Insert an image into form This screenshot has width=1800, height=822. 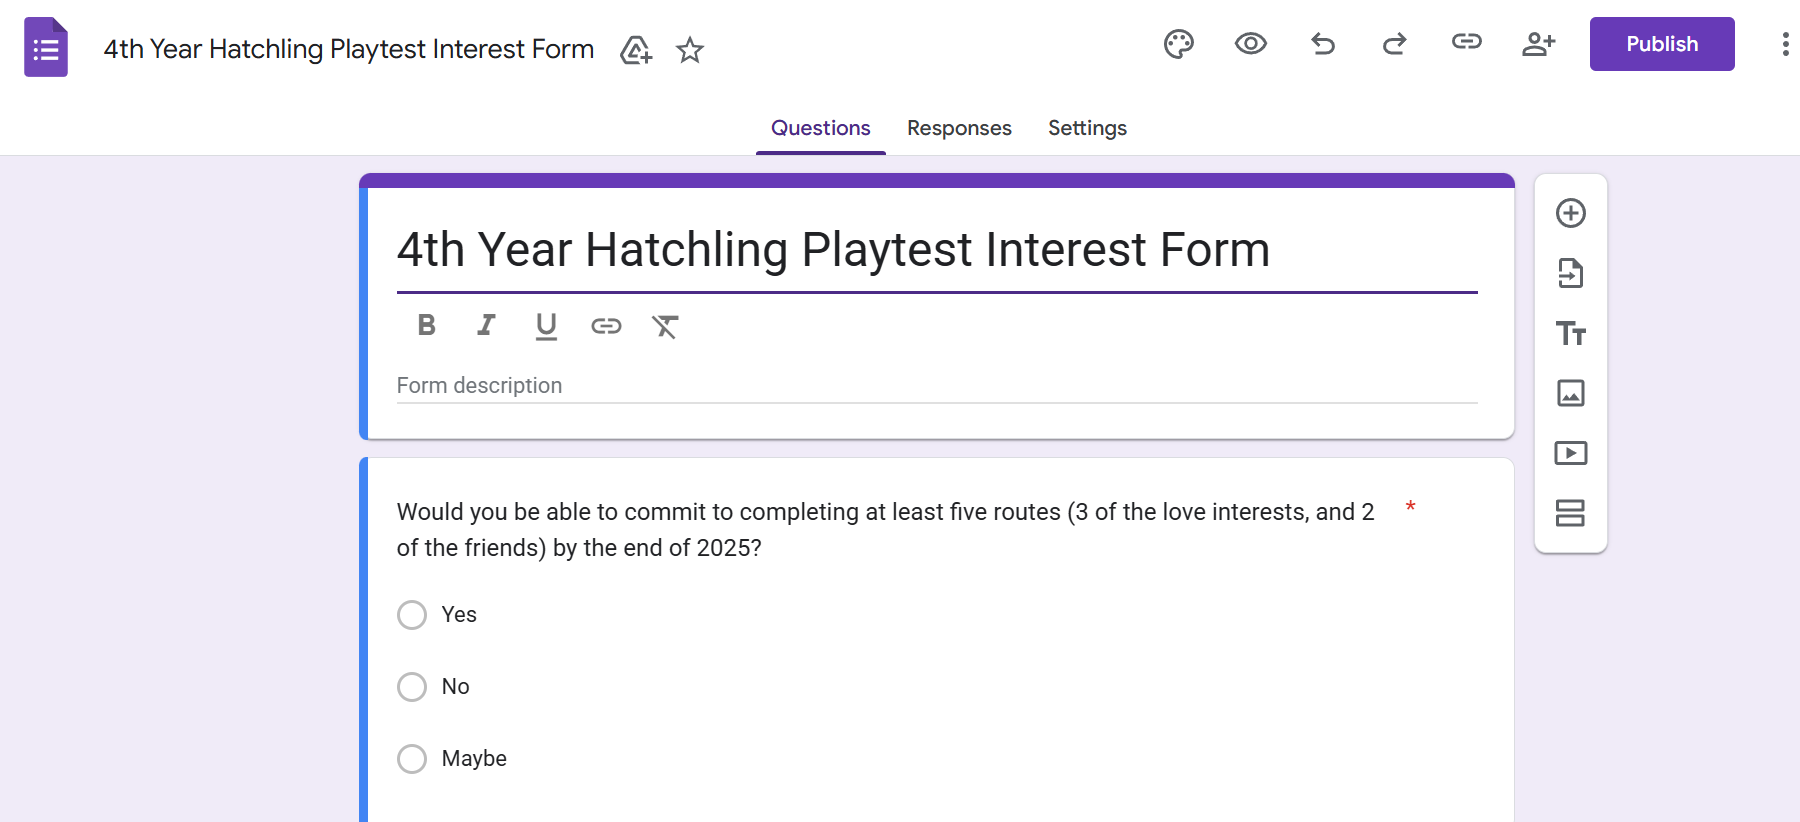1571,393
